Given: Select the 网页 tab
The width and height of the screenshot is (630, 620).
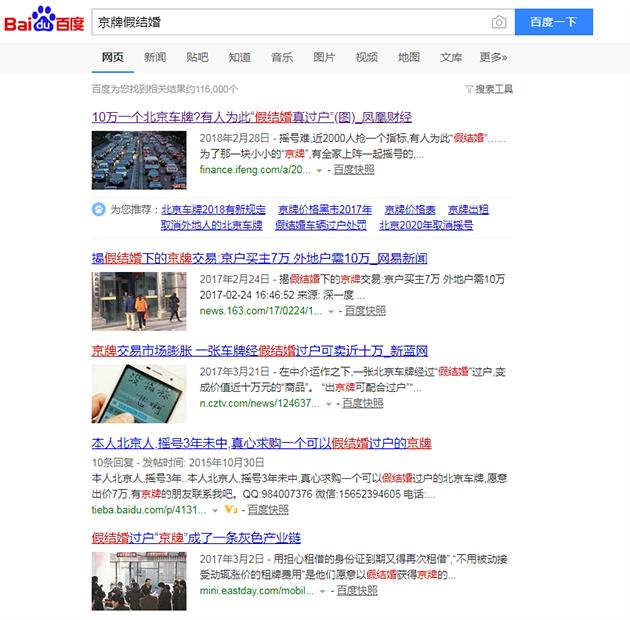Looking at the screenshot, I should click(x=112, y=57).
